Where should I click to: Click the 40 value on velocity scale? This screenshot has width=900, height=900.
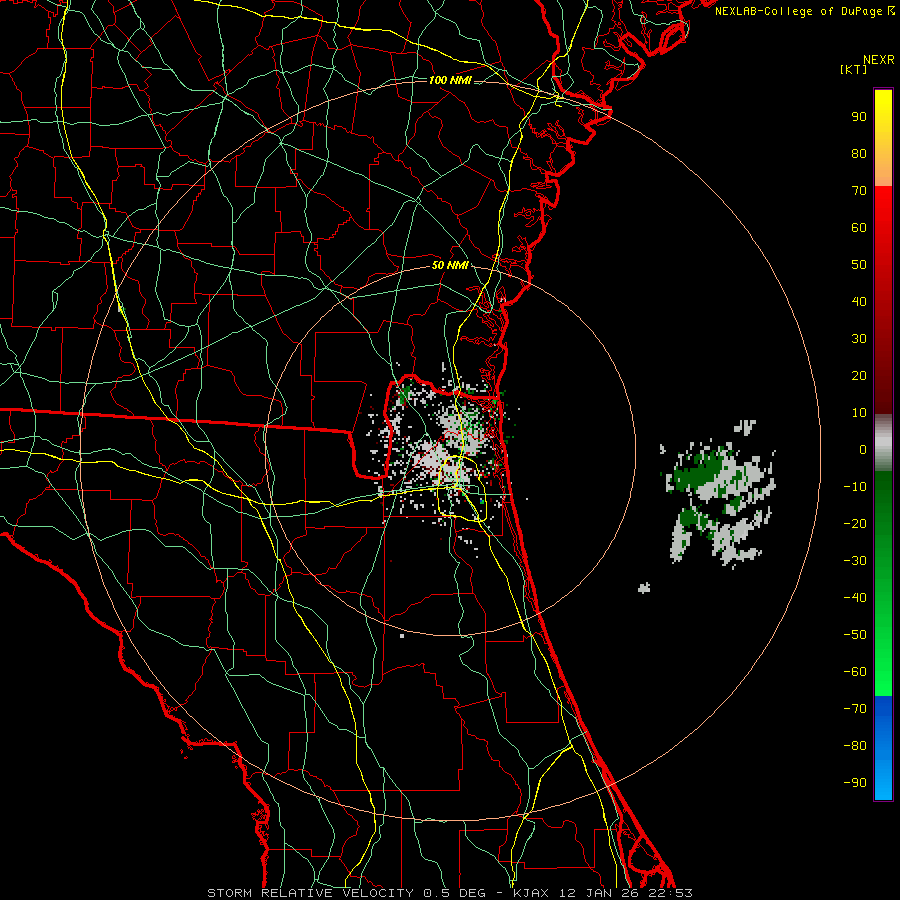click(x=859, y=302)
